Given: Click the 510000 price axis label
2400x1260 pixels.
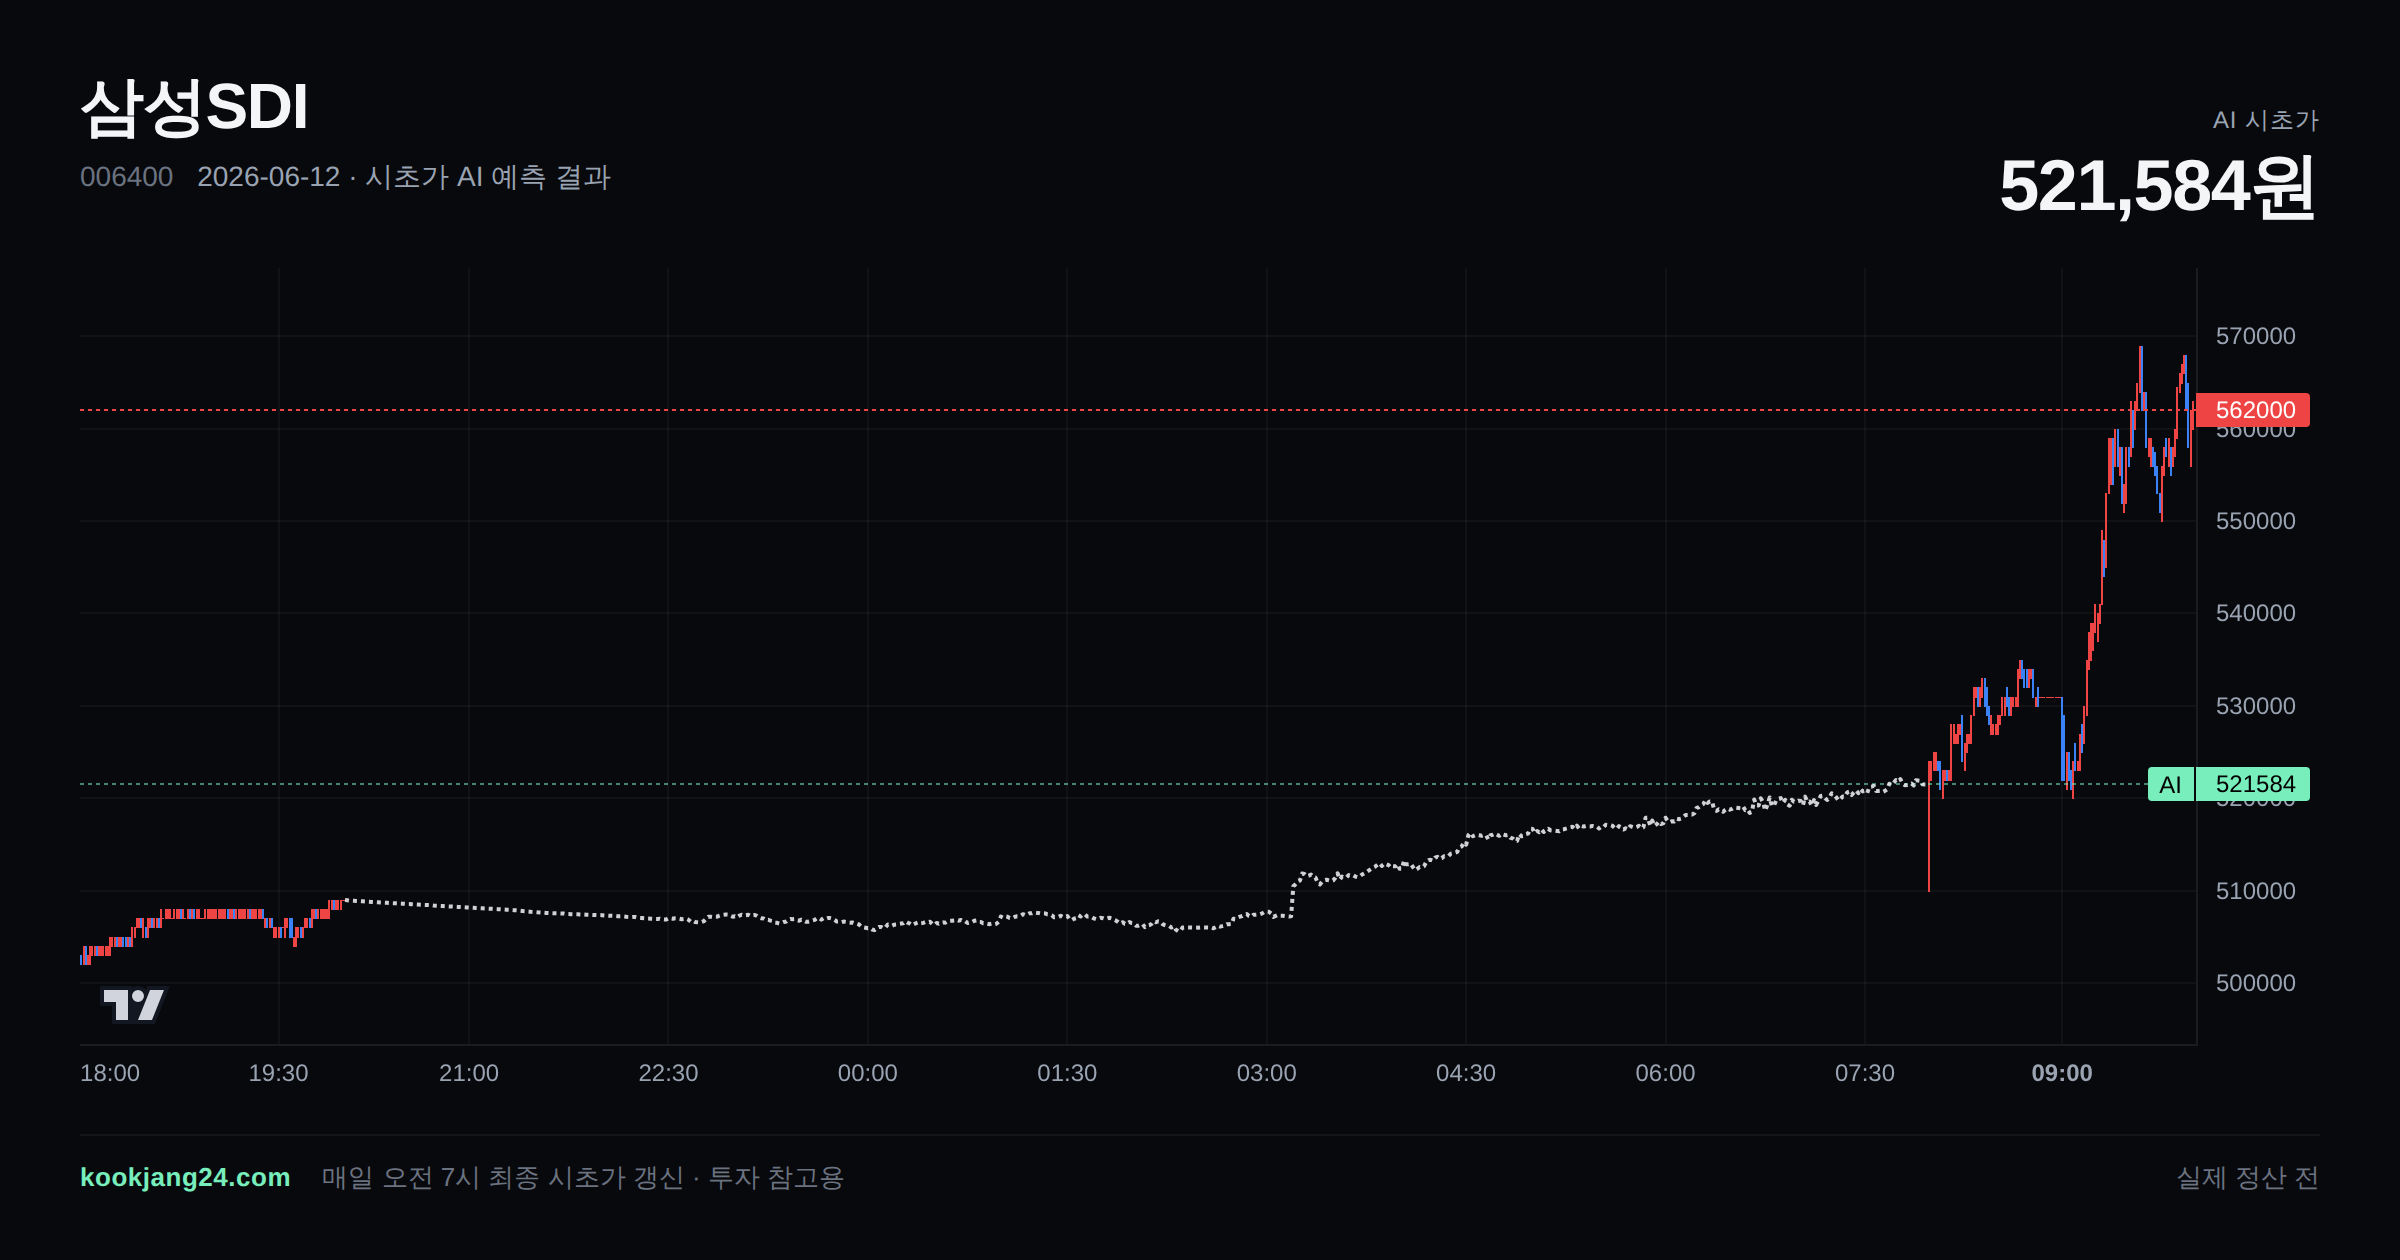Looking at the screenshot, I should coord(2256,891).
